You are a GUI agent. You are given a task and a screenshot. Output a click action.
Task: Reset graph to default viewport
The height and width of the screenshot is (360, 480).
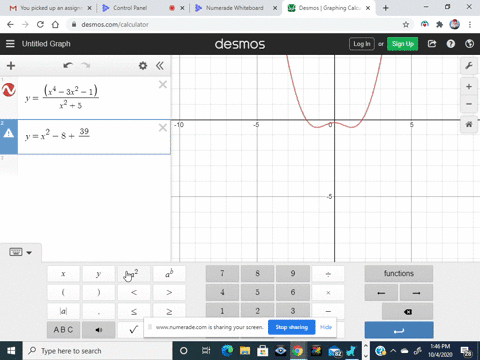click(x=469, y=124)
